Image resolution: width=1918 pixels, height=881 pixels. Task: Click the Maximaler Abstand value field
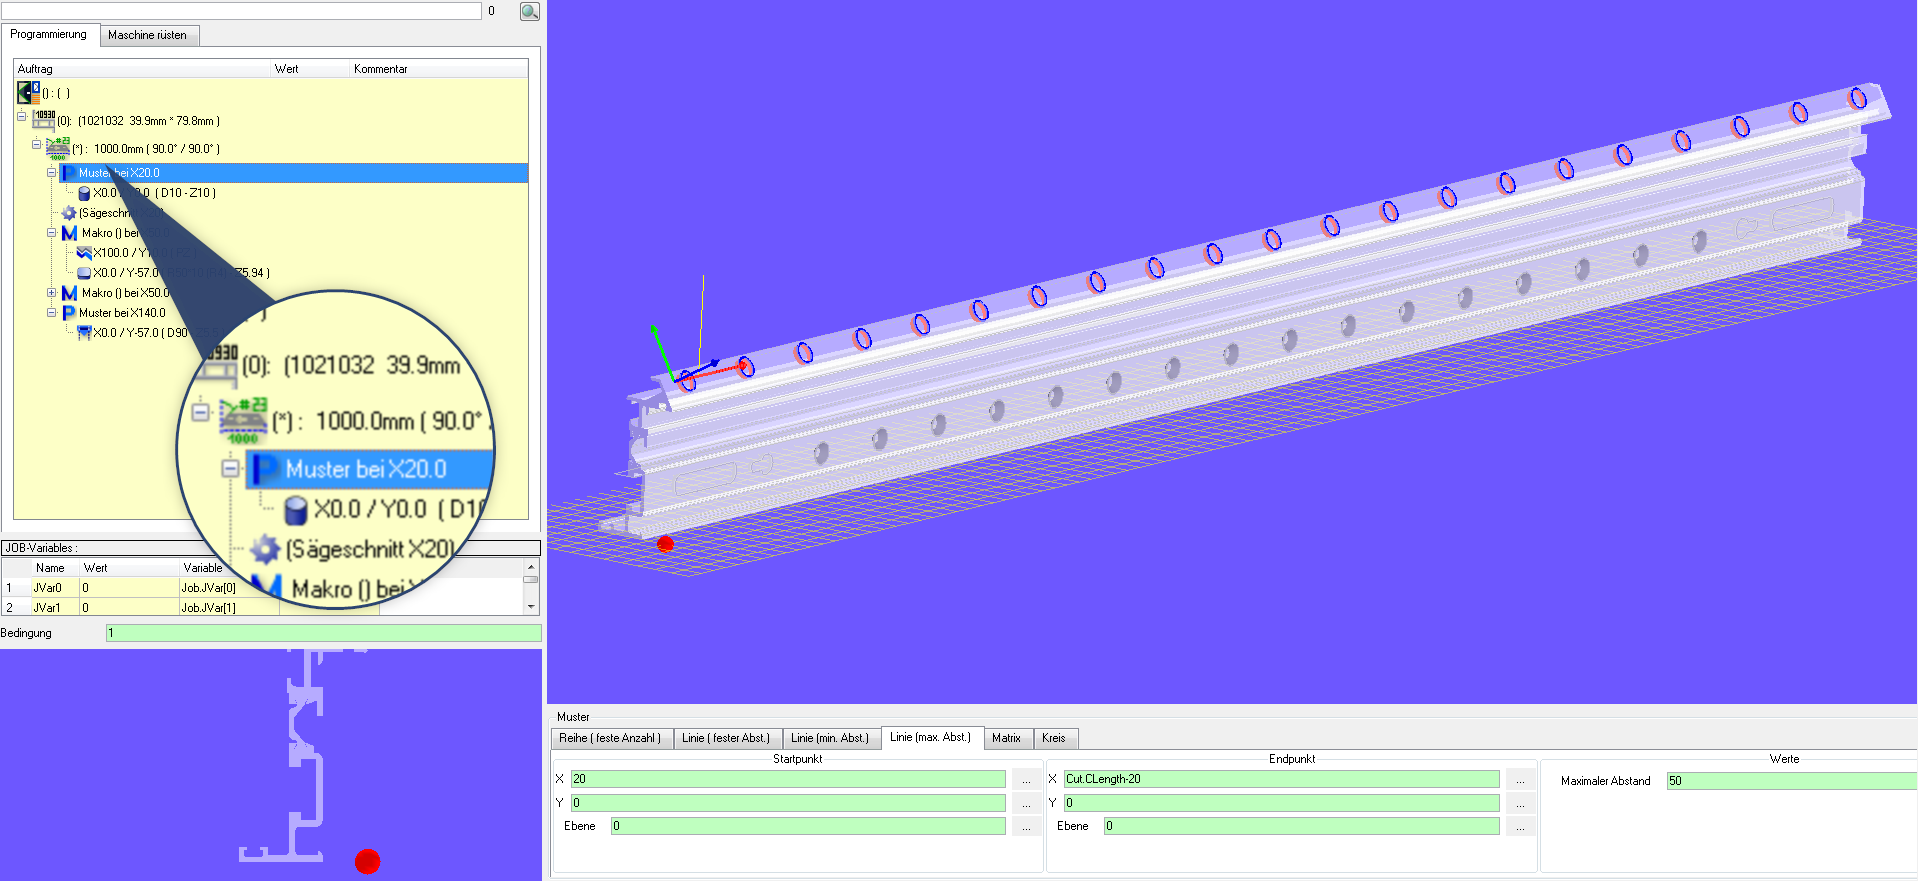pyautogui.click(x=1789, y=781)
